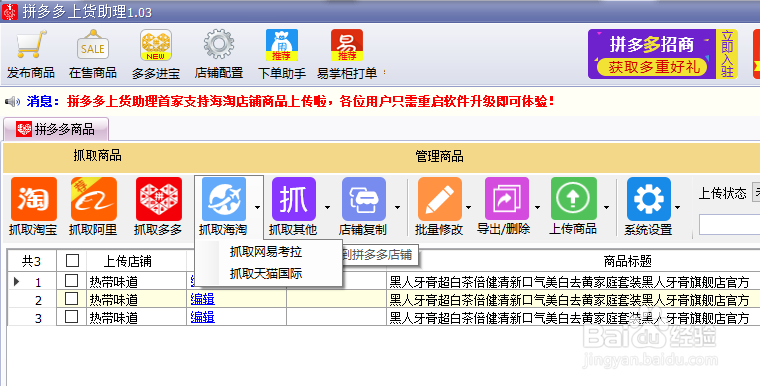Launch 下单助手 recommended icon
The height and width of the screenshot is (386, 760).
(x=282, y=45)
